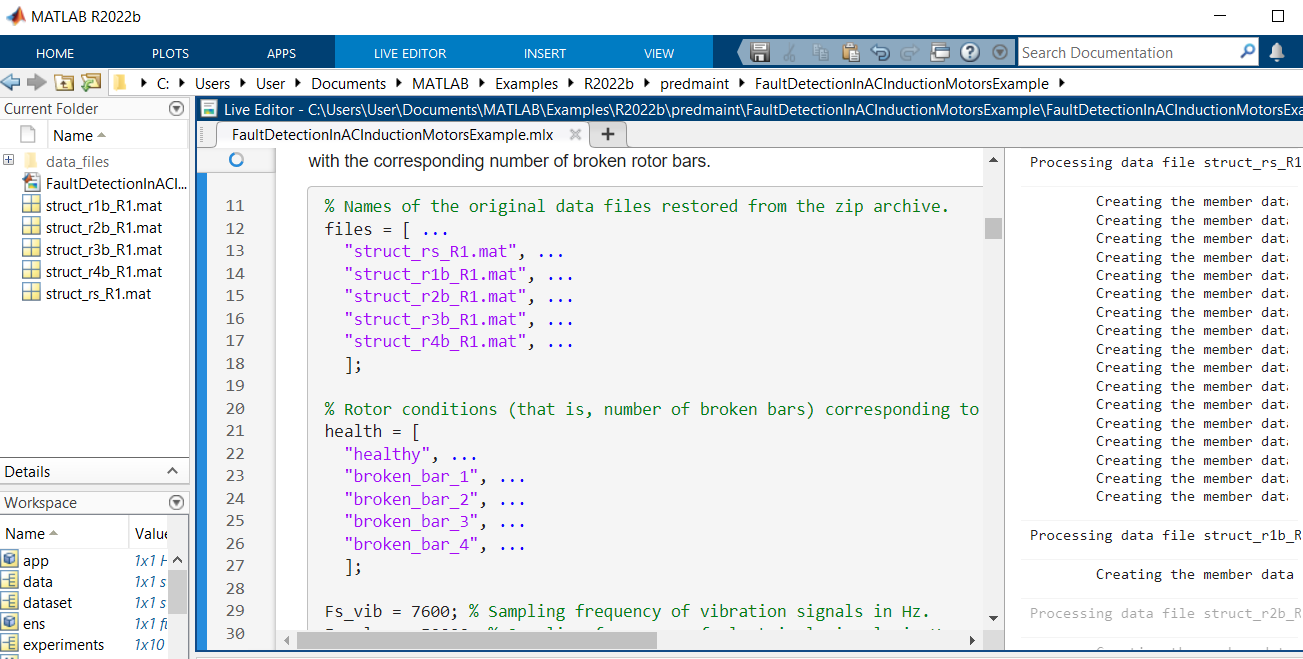Open the PLOTS ribbon tab
The width and height of the screenshot is (1303, 659).
170,53
